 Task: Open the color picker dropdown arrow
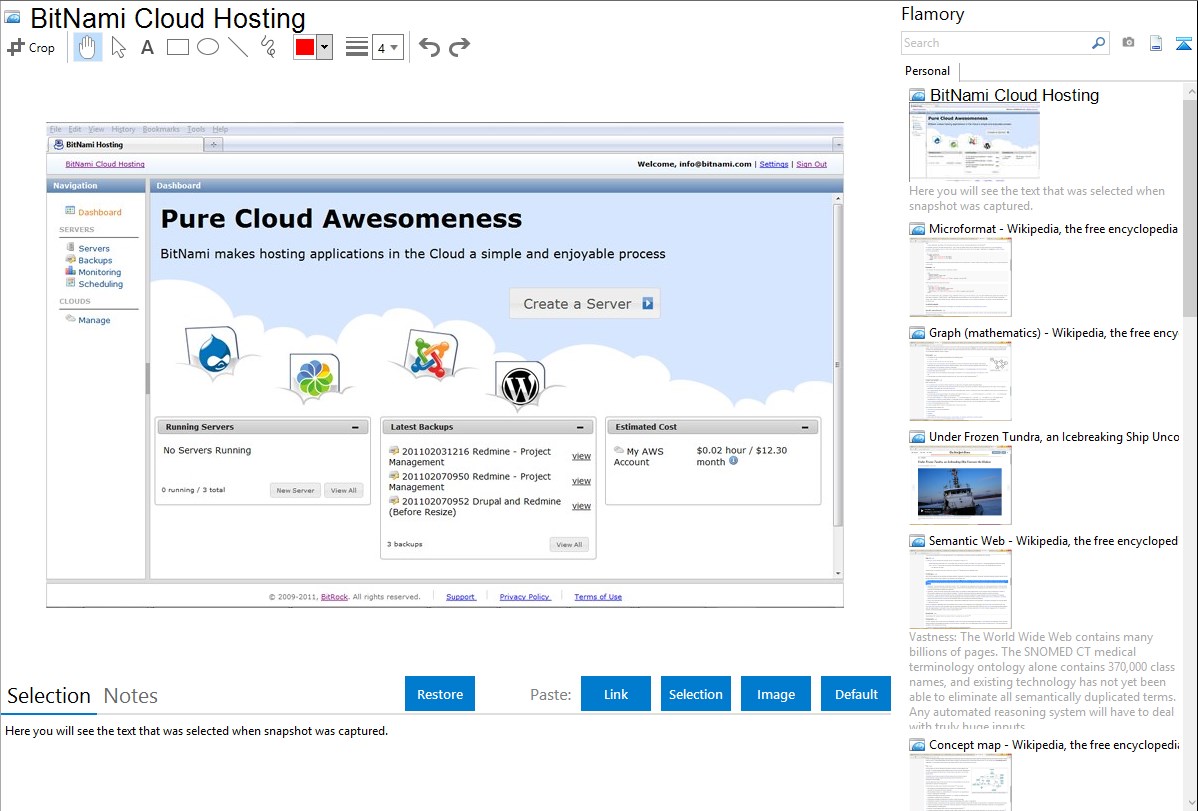coord(324,47)
